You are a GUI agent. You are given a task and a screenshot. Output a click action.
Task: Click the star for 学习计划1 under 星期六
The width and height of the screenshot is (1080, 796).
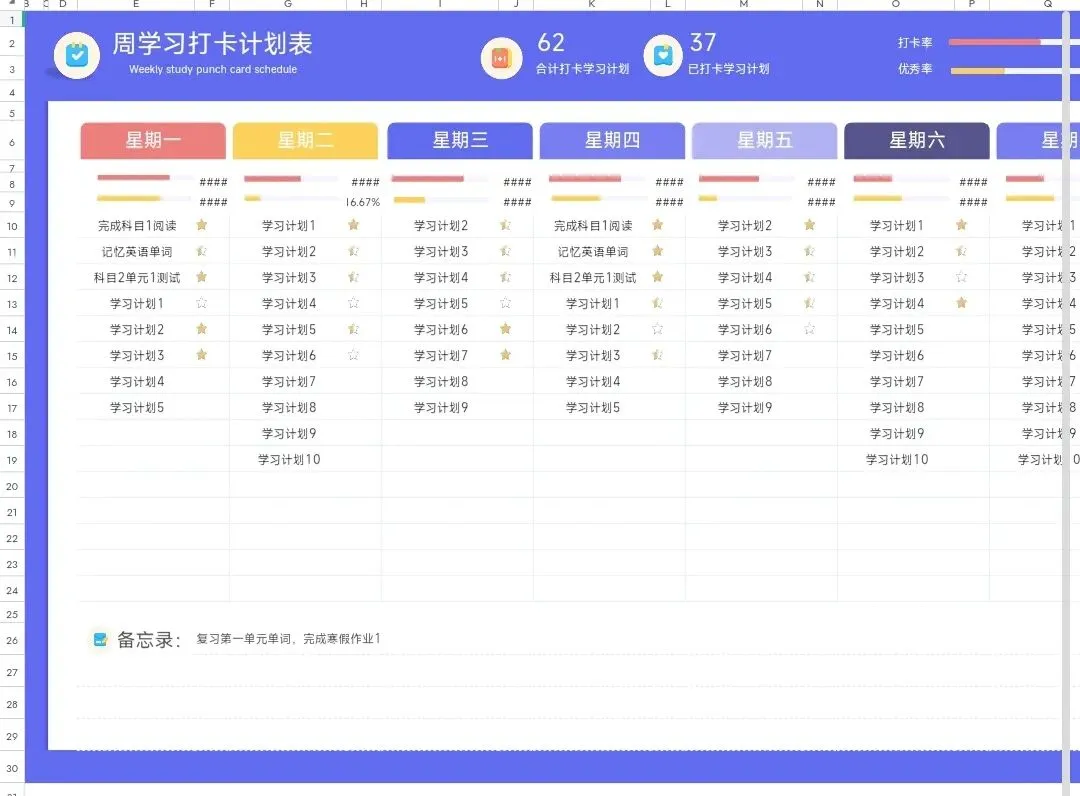962,225
